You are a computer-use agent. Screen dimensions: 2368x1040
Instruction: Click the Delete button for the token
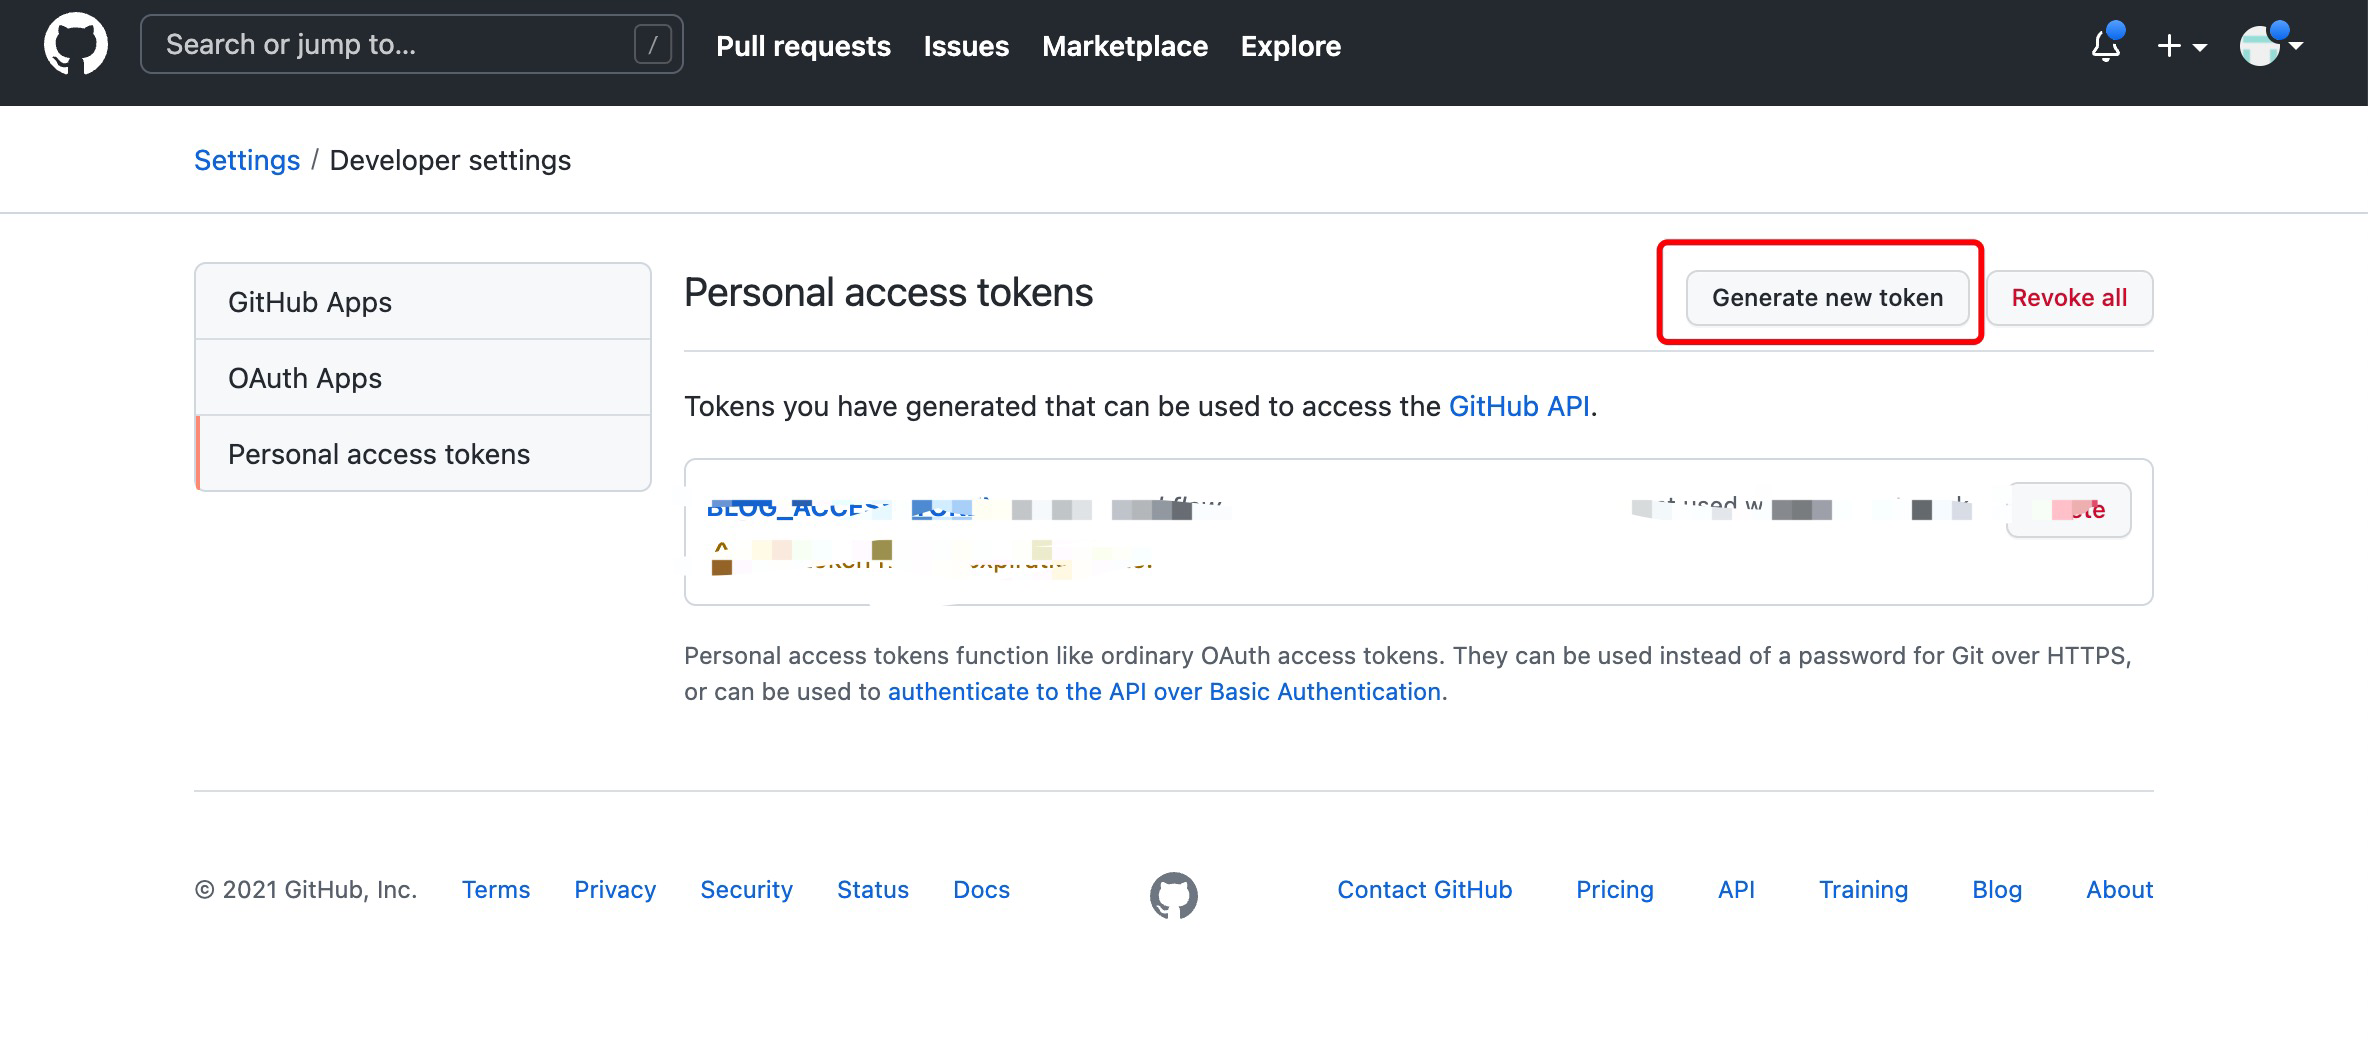[x=2069, y=510]
